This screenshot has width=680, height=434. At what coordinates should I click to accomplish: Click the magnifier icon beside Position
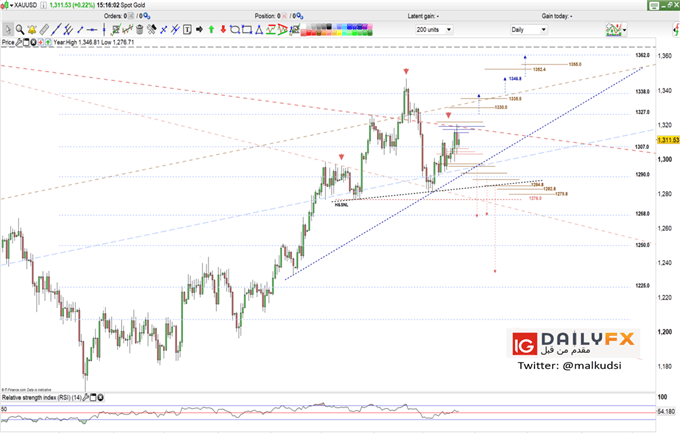(299, 16)
